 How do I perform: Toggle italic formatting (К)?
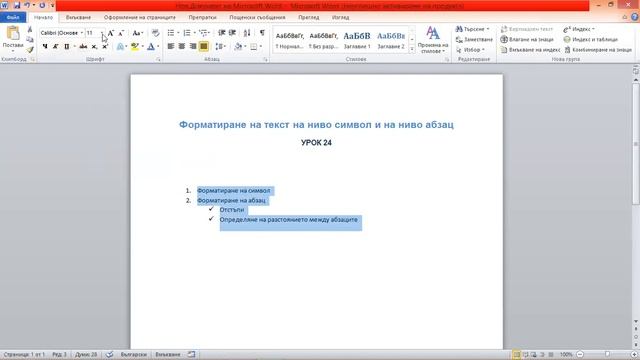point(56,47)
